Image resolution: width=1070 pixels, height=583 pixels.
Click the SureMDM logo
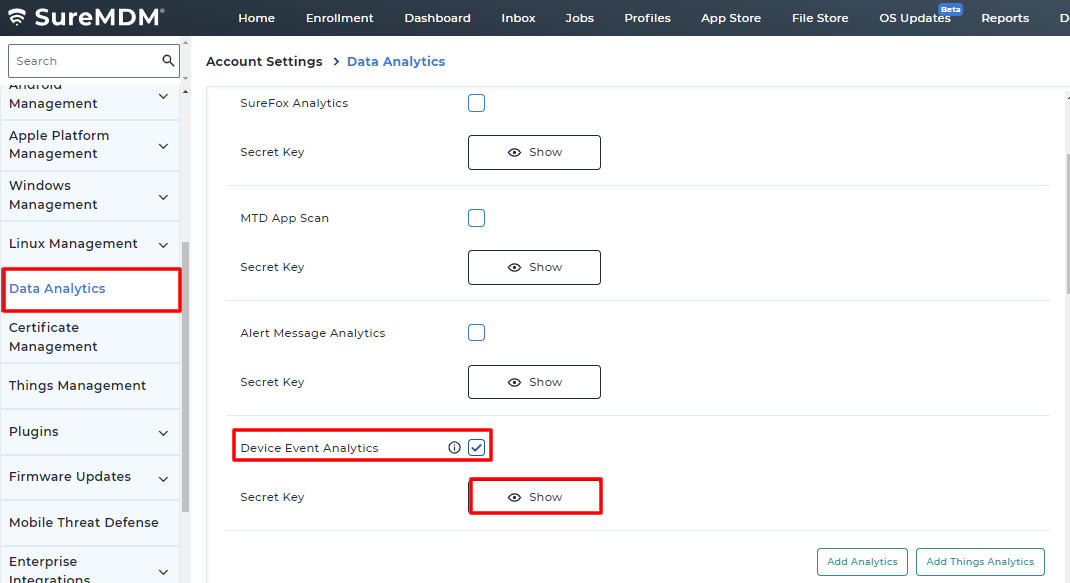click(x=87, y=17)
